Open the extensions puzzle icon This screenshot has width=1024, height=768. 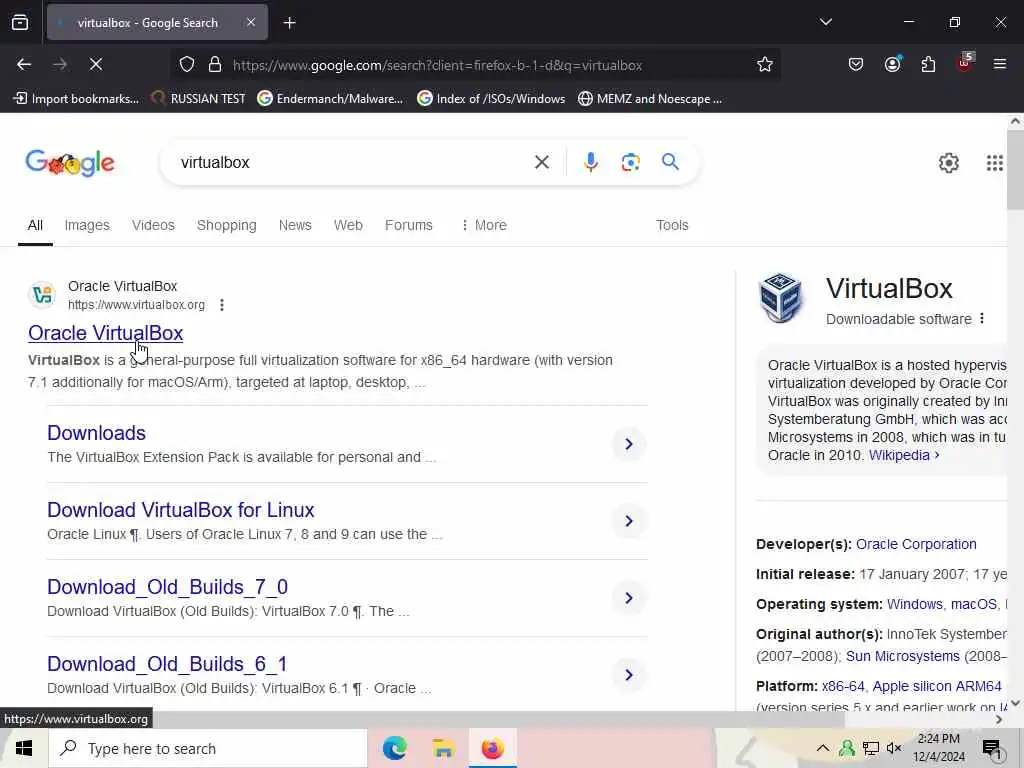coord(928,64)
